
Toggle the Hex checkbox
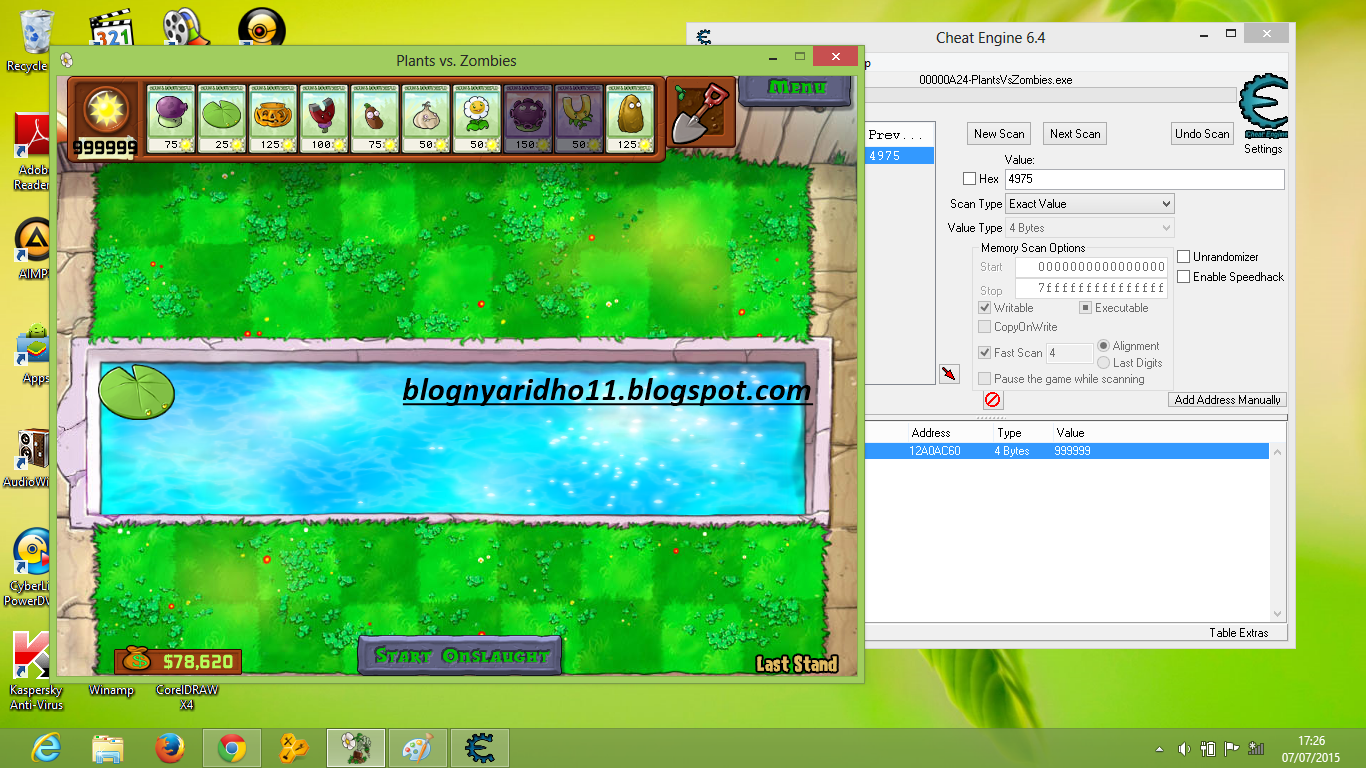(x=969, y=179)
